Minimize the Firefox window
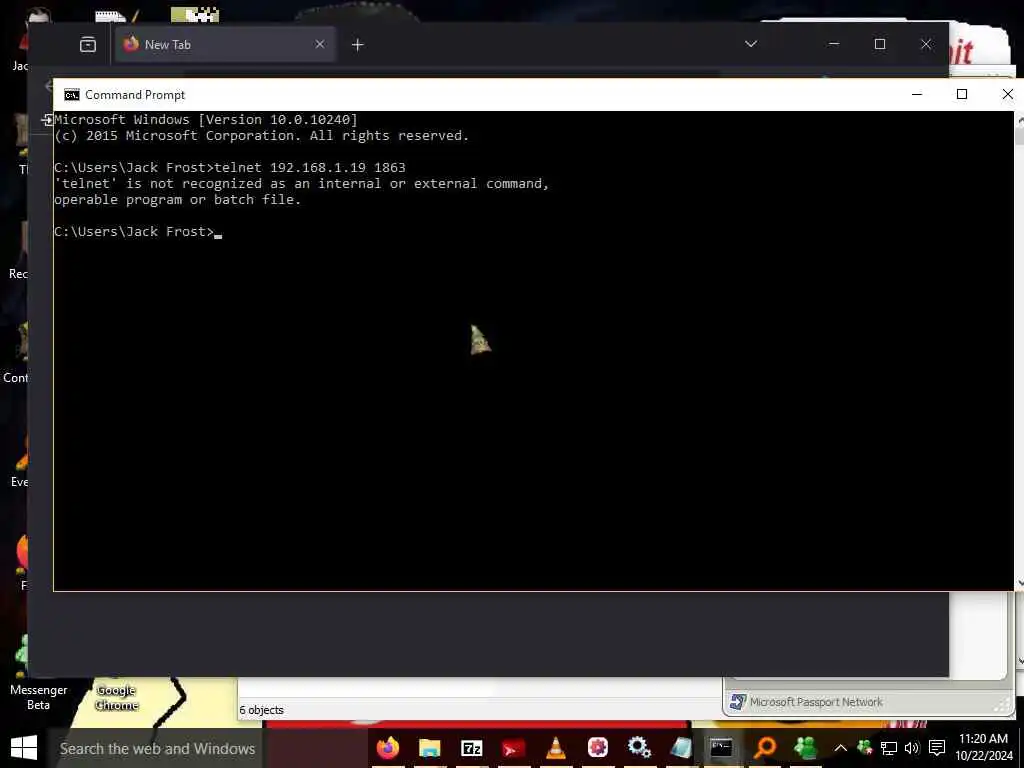The image size is (1024, 768). pyautogui.click(x=834, y=44)
